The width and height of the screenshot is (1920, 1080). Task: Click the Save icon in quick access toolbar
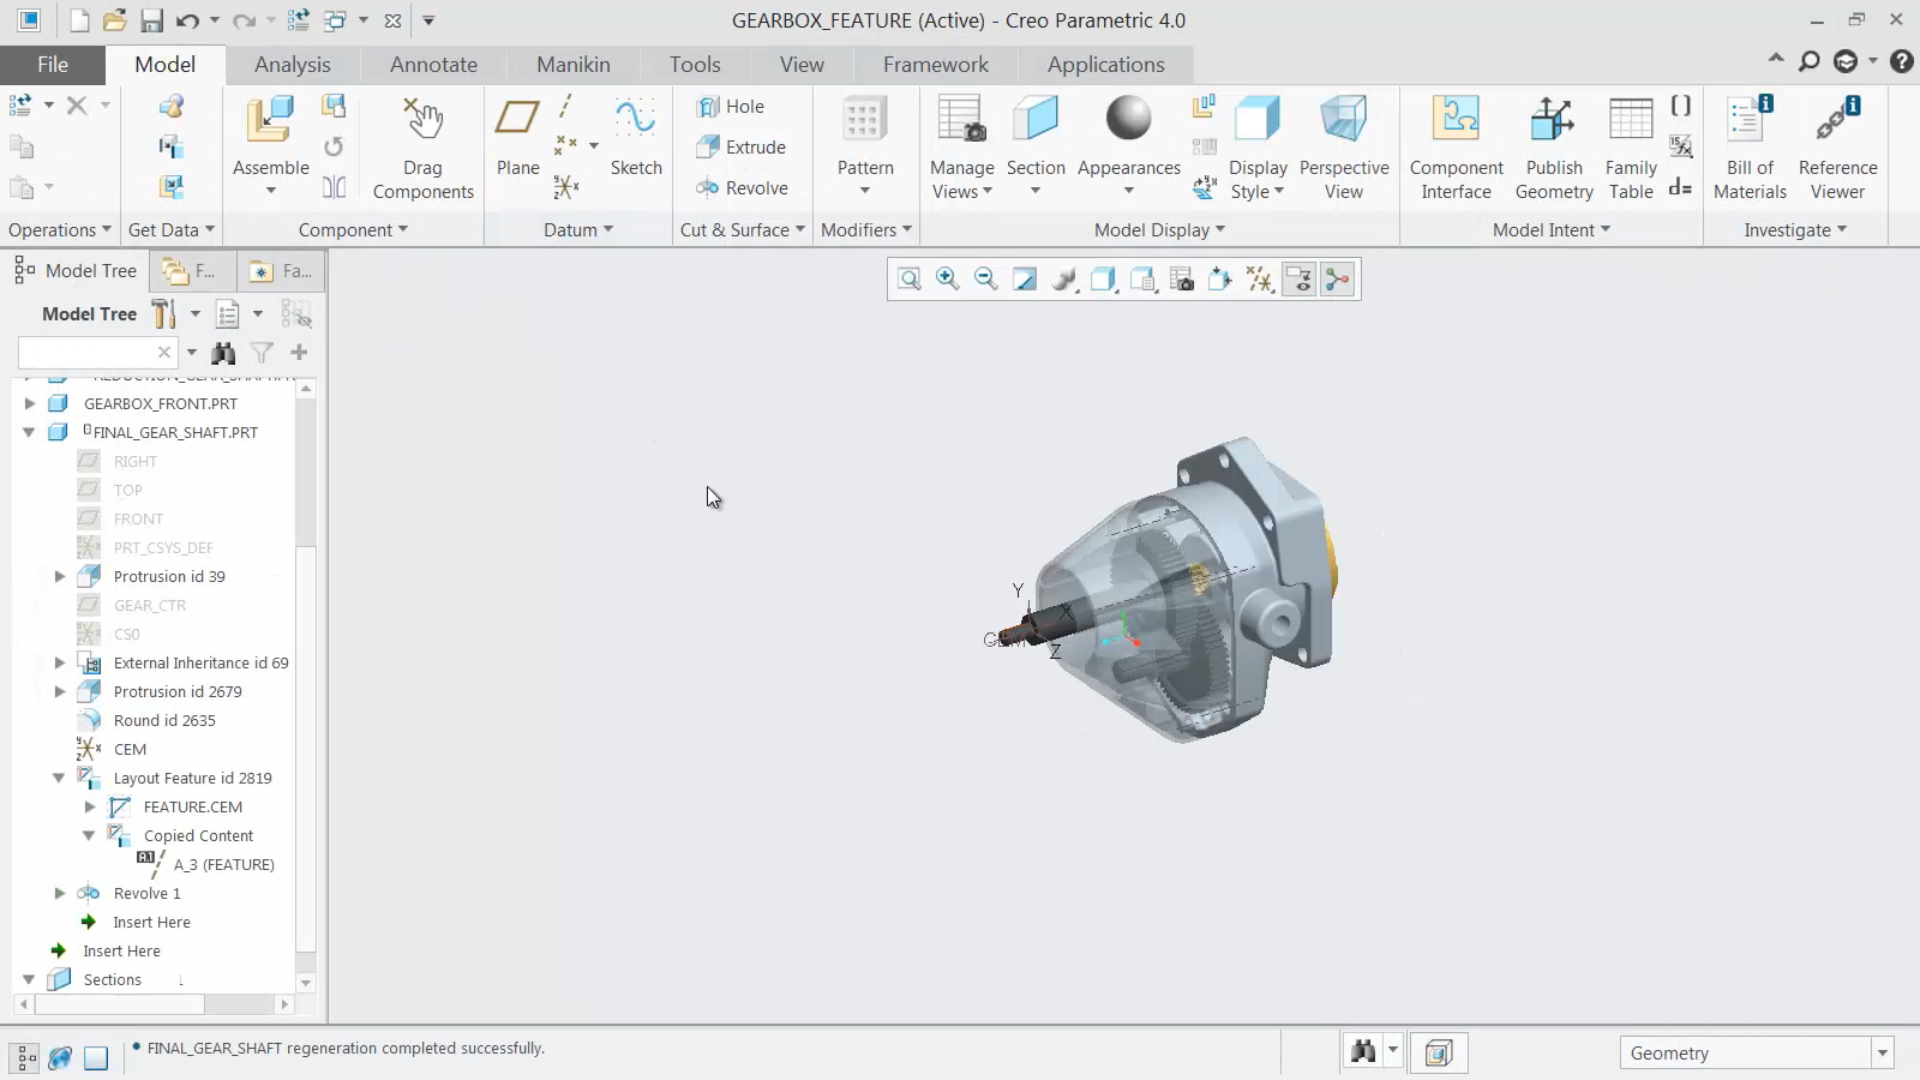151,20
